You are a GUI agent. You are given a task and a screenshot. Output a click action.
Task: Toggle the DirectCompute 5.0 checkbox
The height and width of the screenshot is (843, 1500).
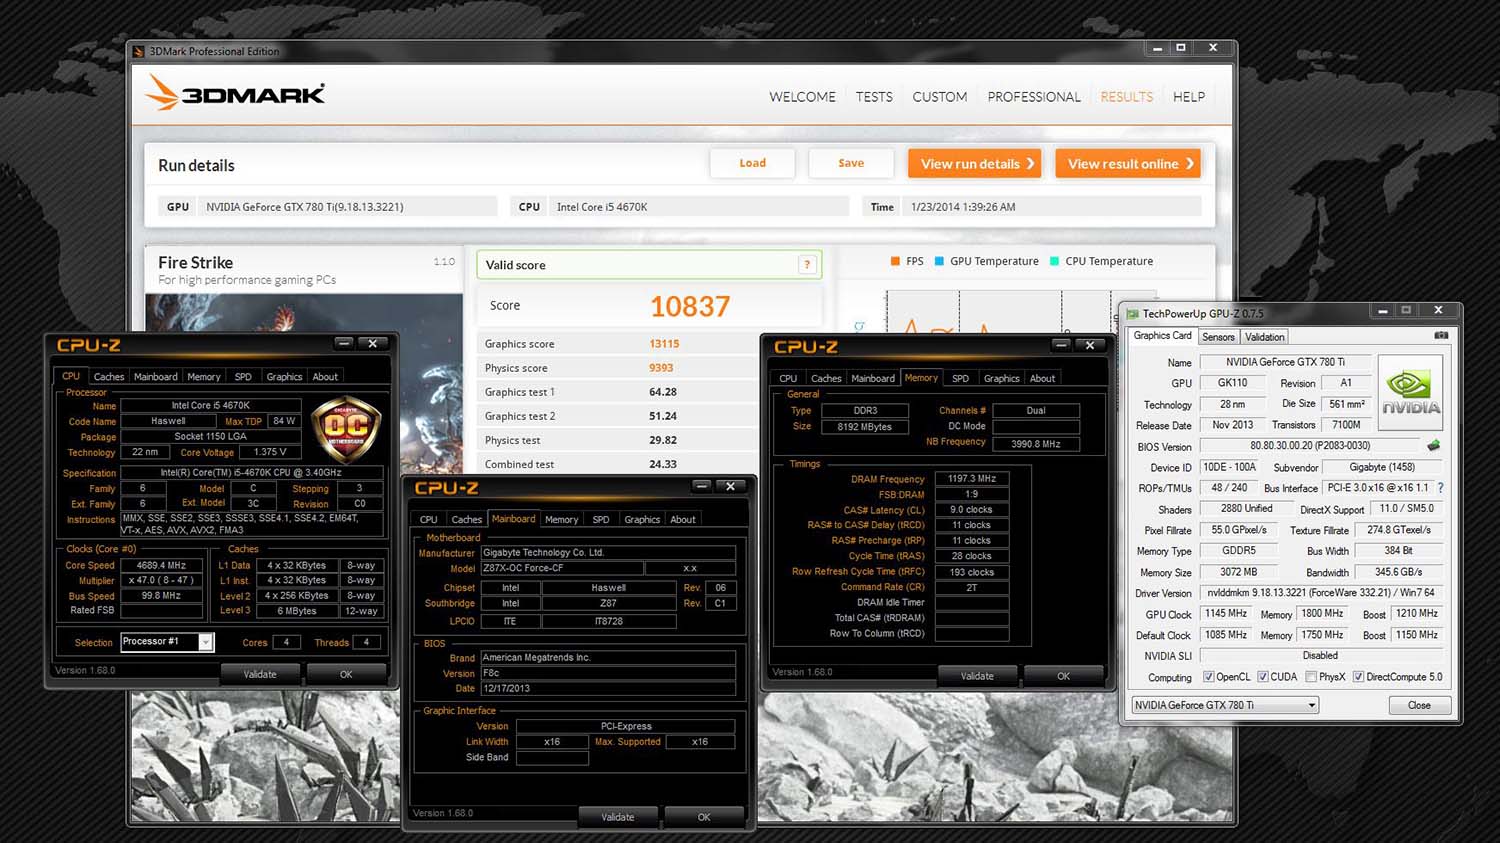point(1358,677)
